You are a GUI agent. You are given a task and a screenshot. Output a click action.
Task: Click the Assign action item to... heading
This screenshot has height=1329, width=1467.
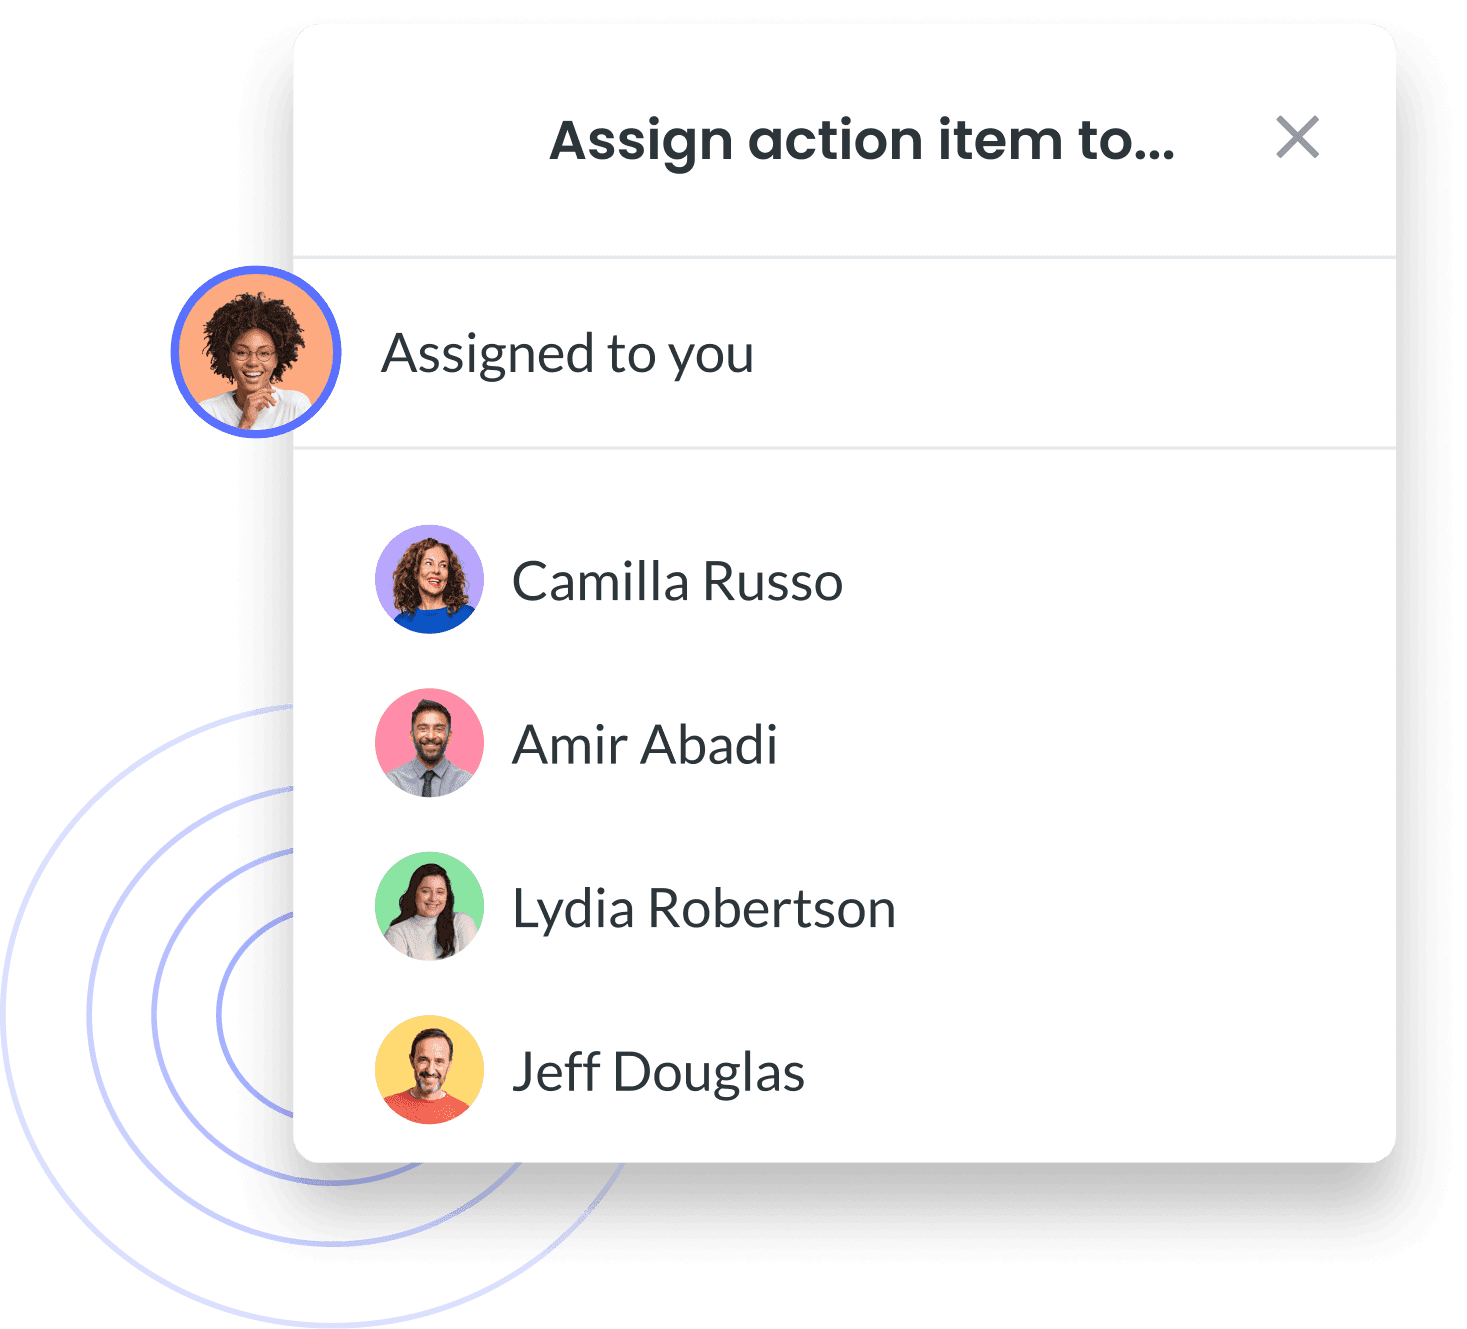[x=861, y=141]
